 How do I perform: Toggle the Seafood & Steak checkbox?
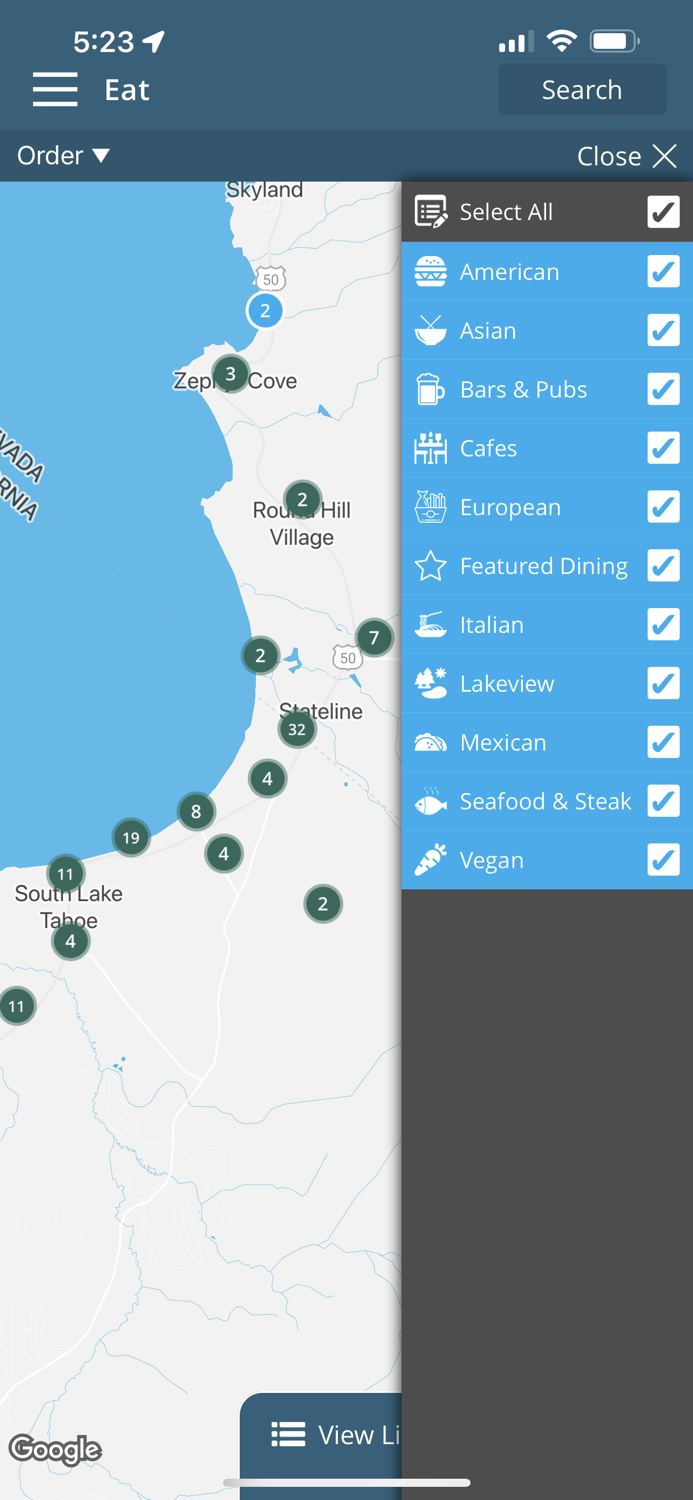663,801
